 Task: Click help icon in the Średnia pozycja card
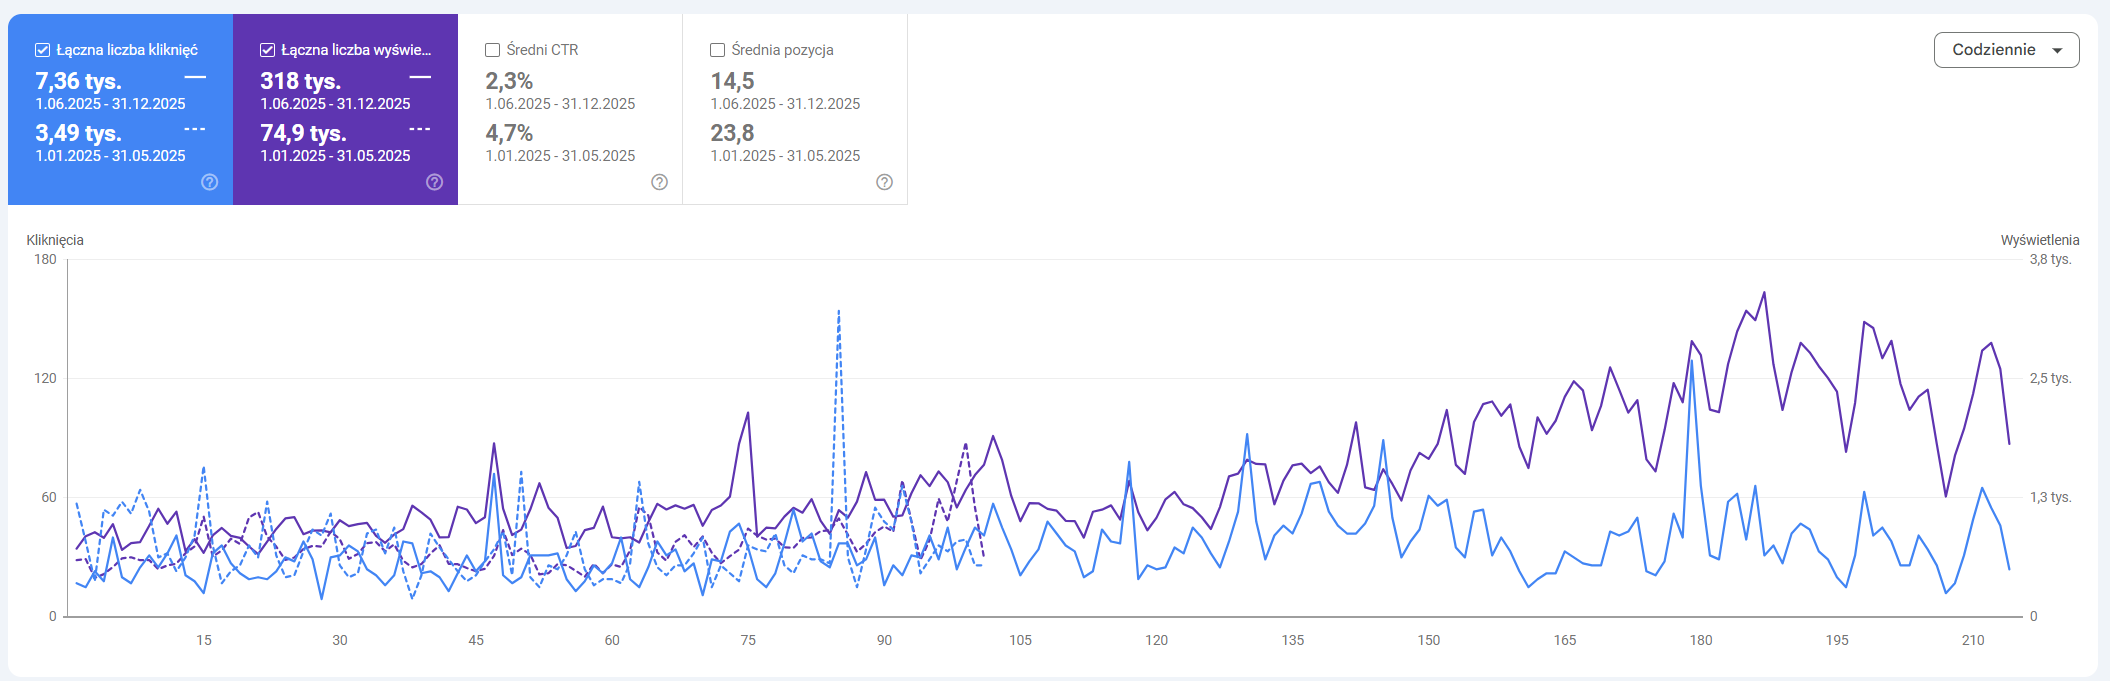(884, 182)
